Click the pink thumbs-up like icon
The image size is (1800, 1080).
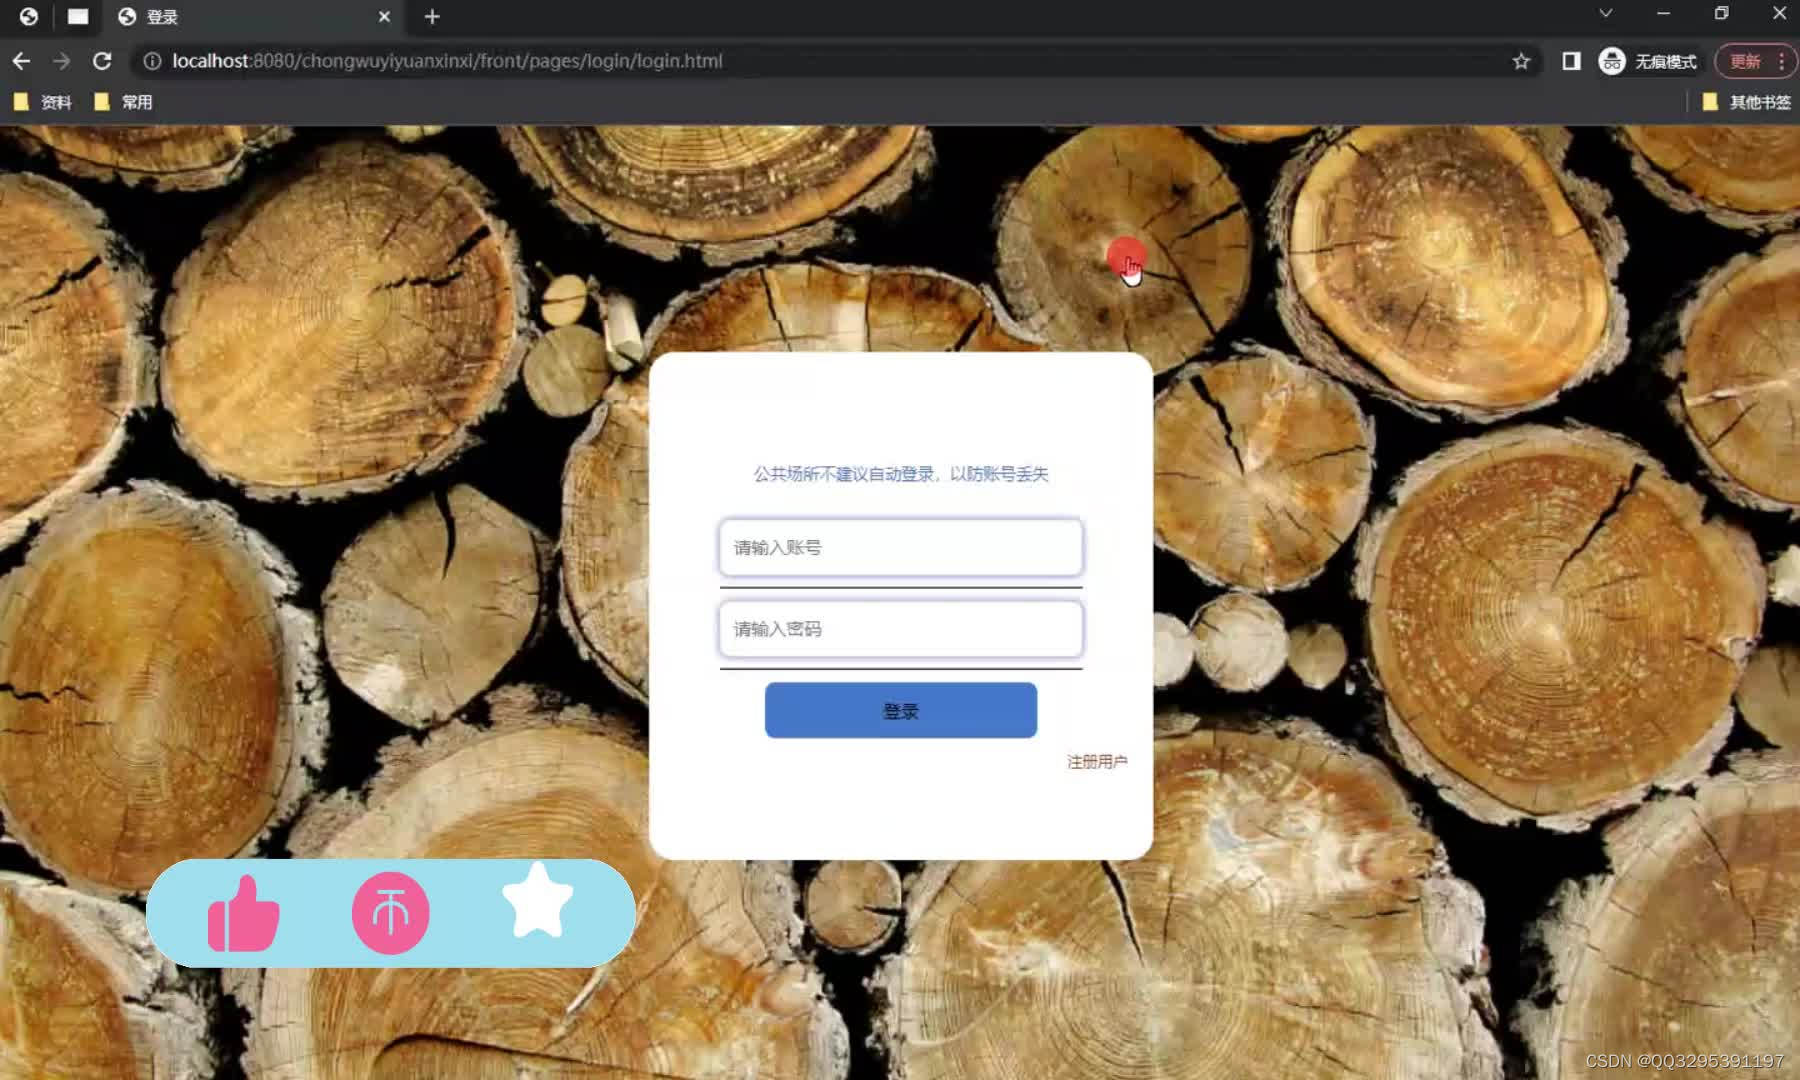pos(243,913)
